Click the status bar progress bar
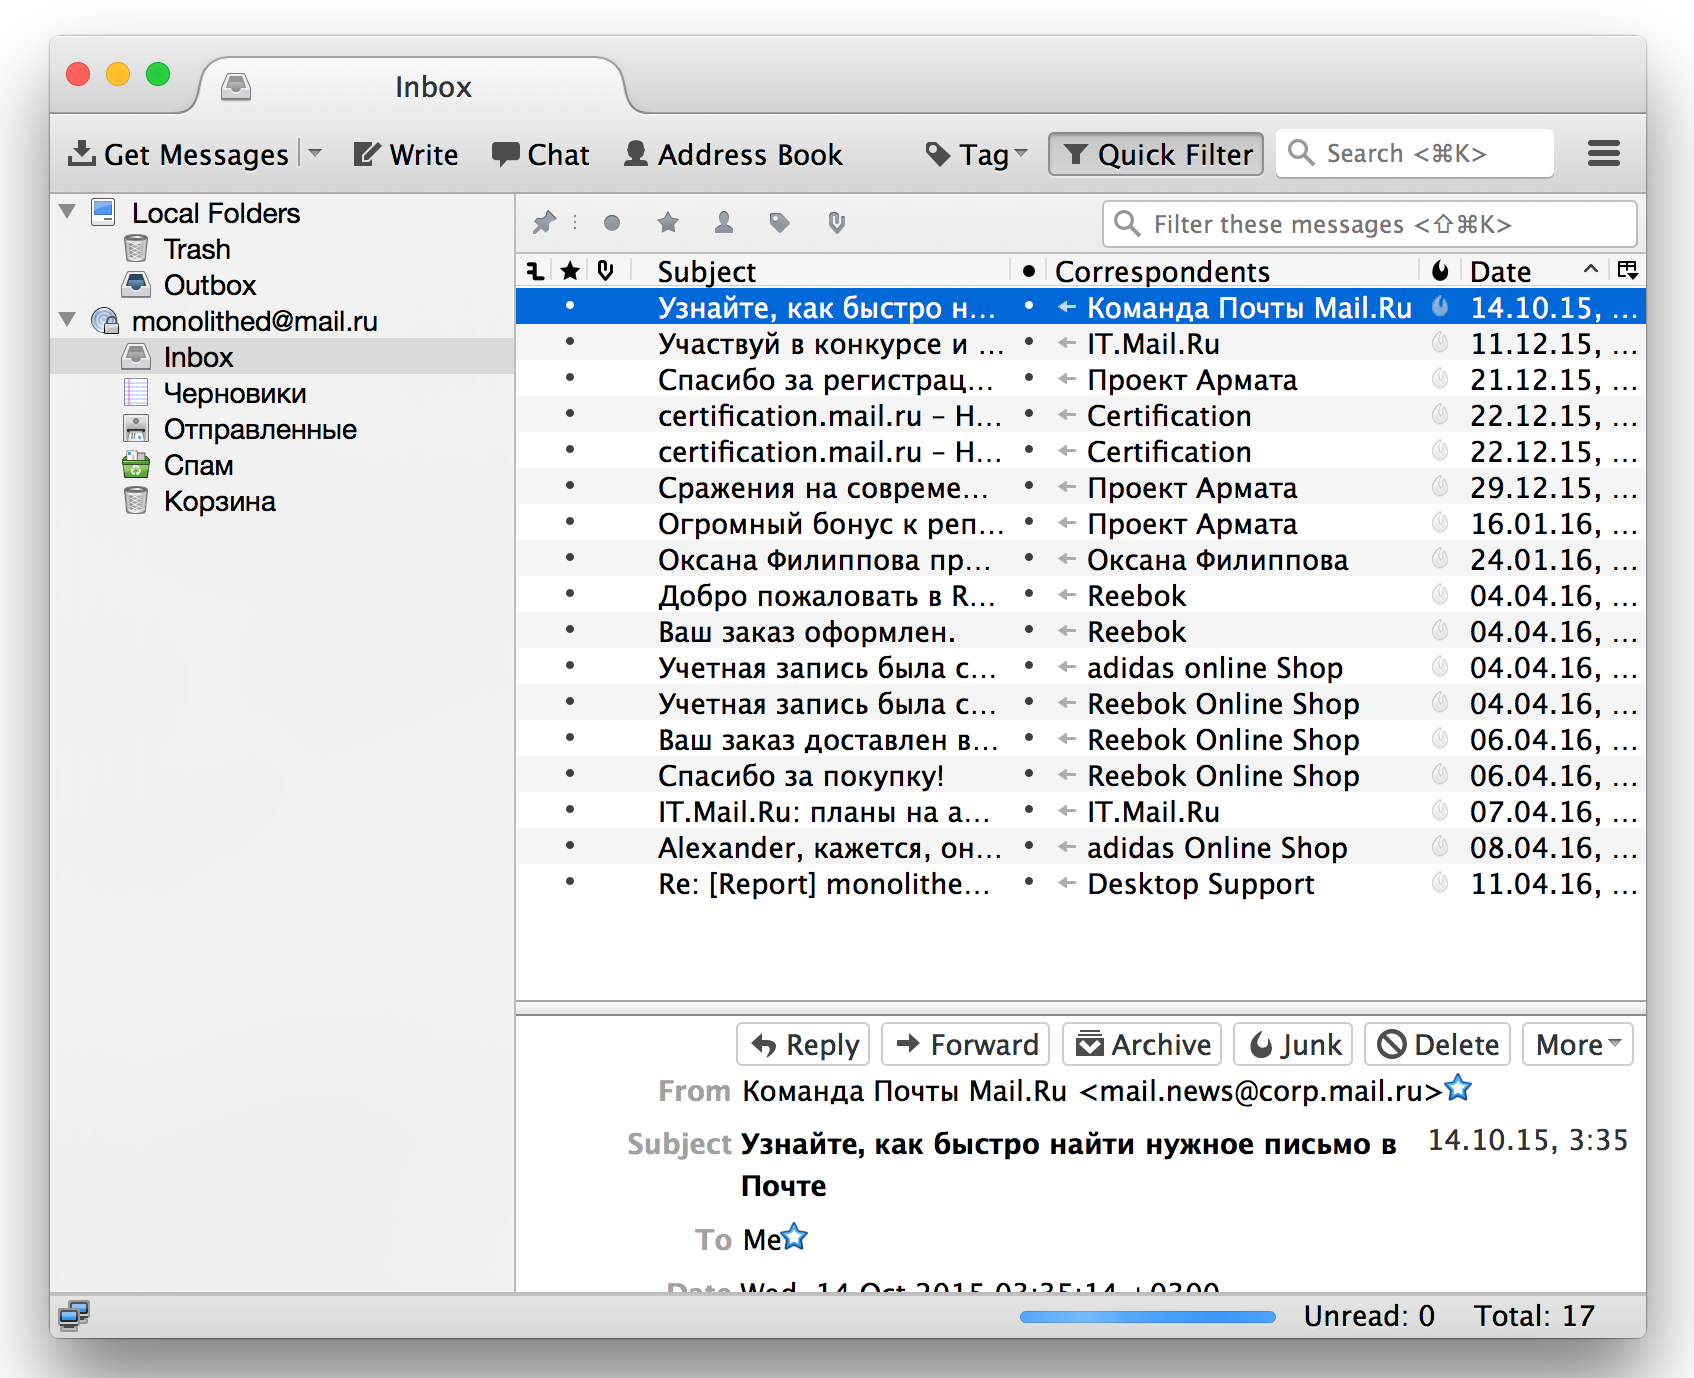Viewport: 1694px width, 1378px height. [1147, 1317]
